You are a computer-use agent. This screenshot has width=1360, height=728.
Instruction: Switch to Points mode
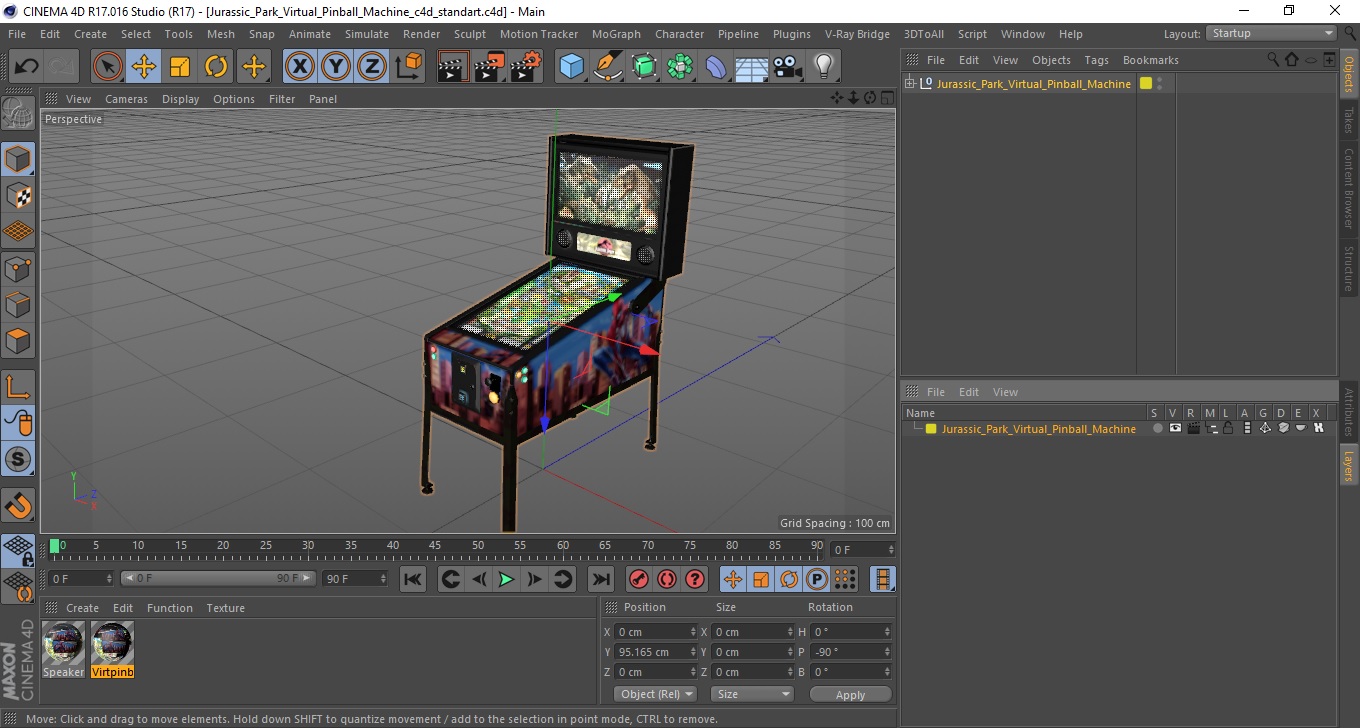point(18,268)
